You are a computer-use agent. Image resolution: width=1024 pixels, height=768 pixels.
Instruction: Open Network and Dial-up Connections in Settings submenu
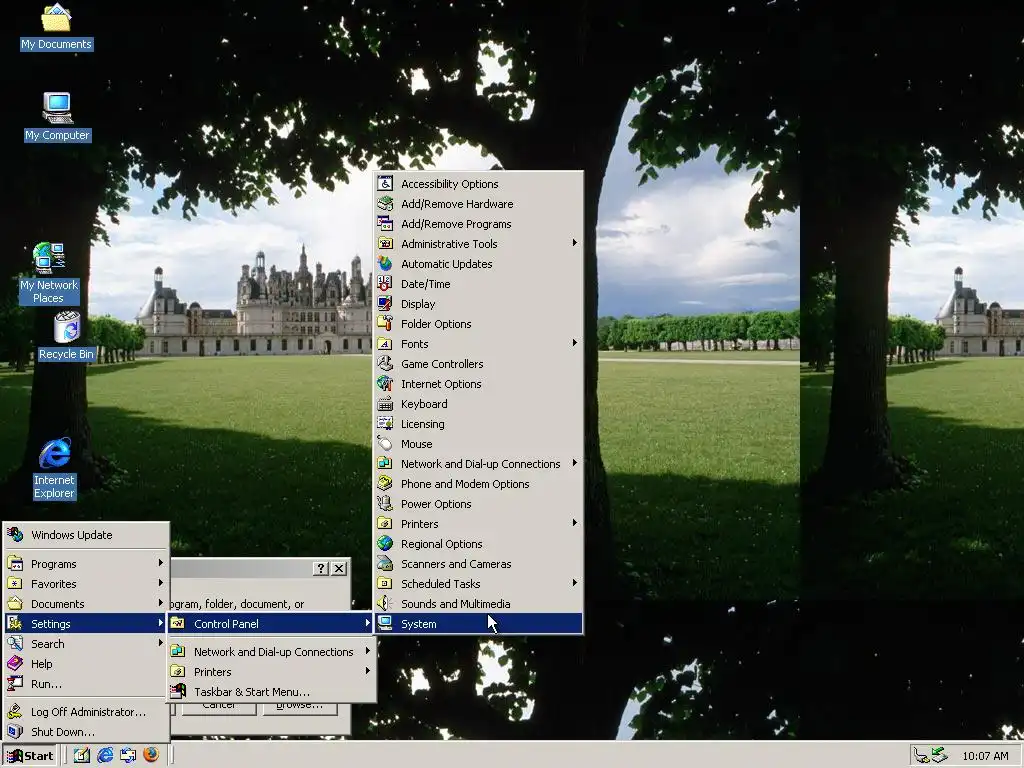coord(271,652)
